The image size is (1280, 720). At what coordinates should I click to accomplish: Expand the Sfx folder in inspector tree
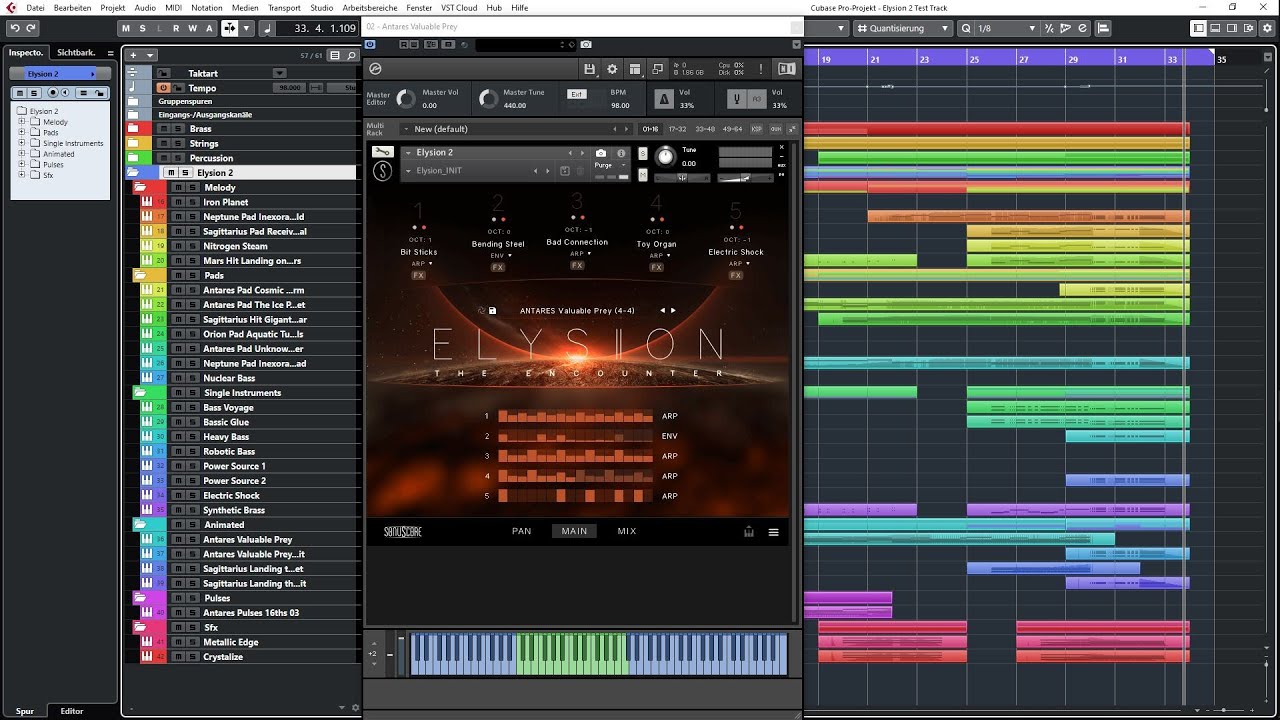point(21,175)
